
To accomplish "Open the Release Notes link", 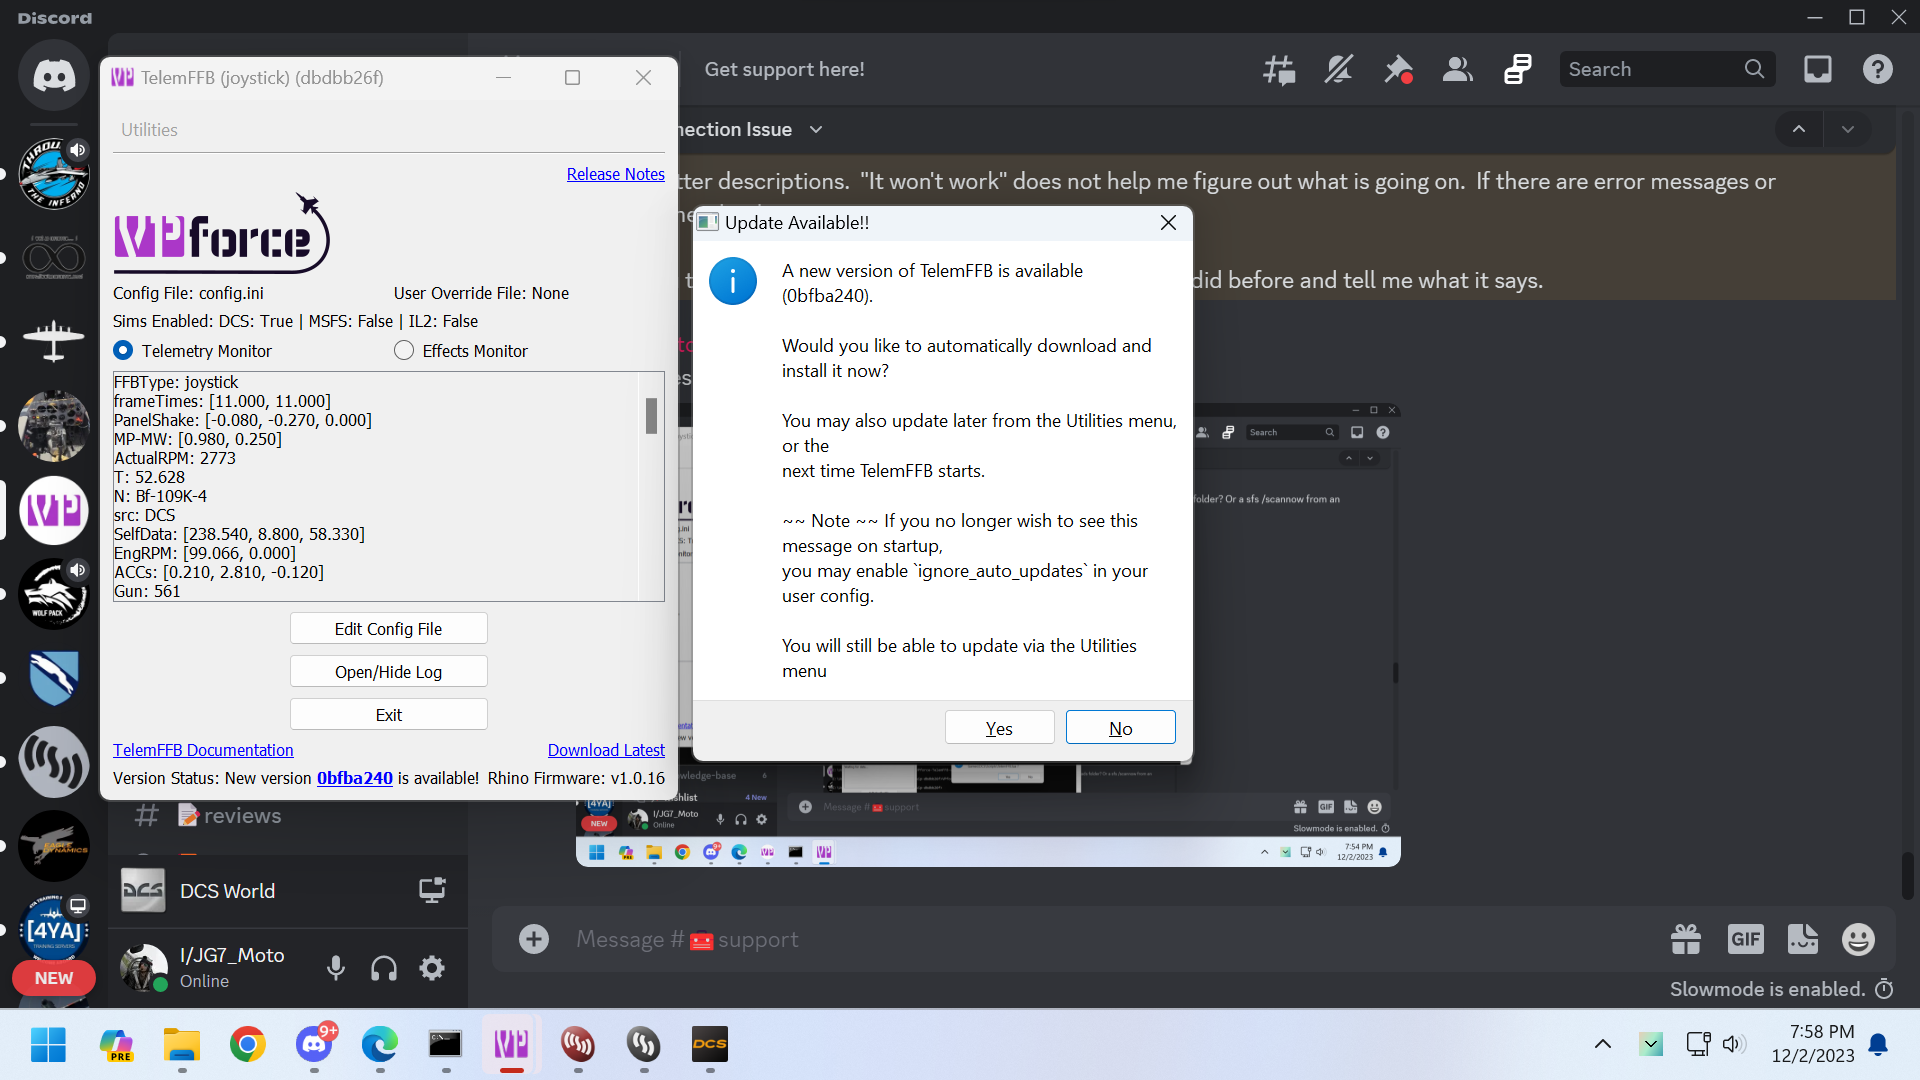I will tap(615, 174).
